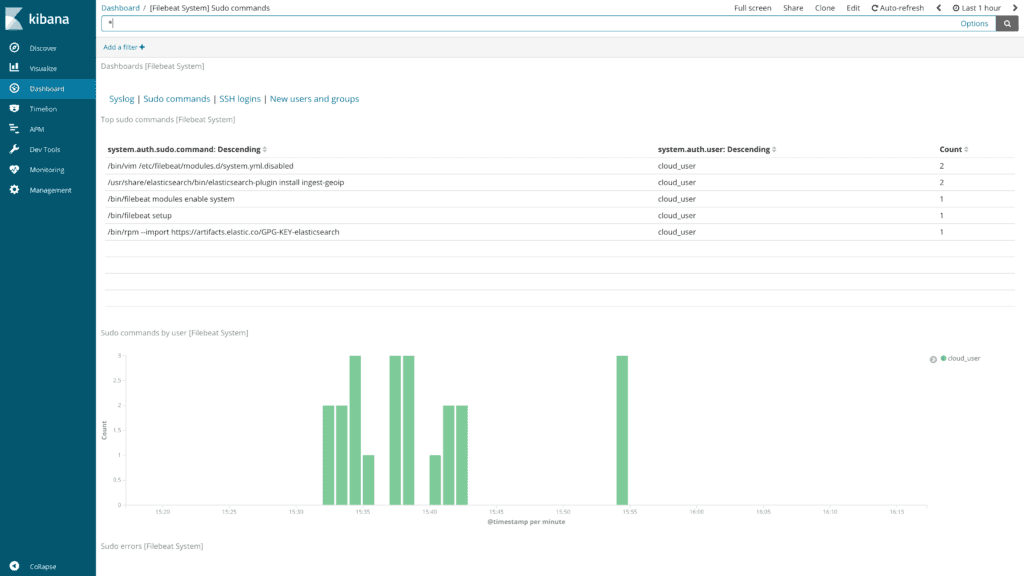
Task: Click the elasticsearch-plugin install ingest-geoip row
Action: [x=560, y=182]
